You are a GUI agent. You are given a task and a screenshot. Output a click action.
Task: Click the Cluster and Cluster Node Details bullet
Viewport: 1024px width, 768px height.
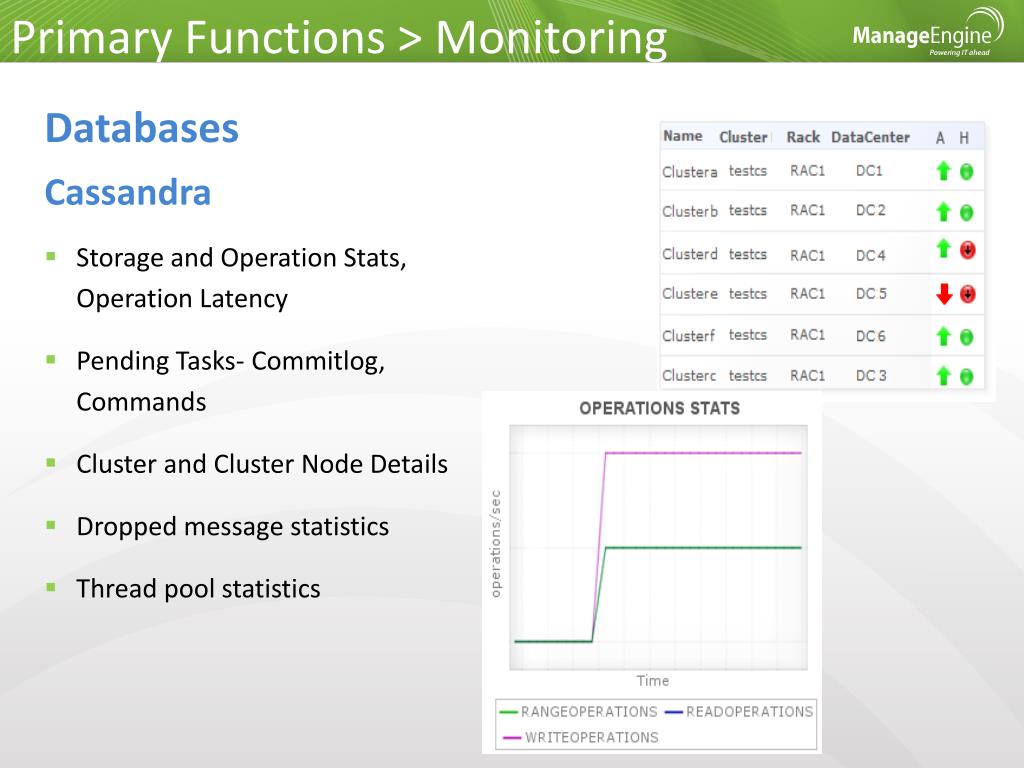262,464
